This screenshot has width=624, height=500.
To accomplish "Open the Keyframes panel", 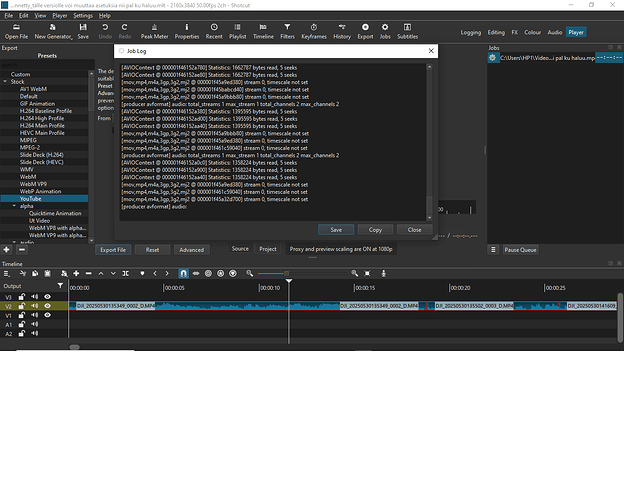I will click(314, 31).
